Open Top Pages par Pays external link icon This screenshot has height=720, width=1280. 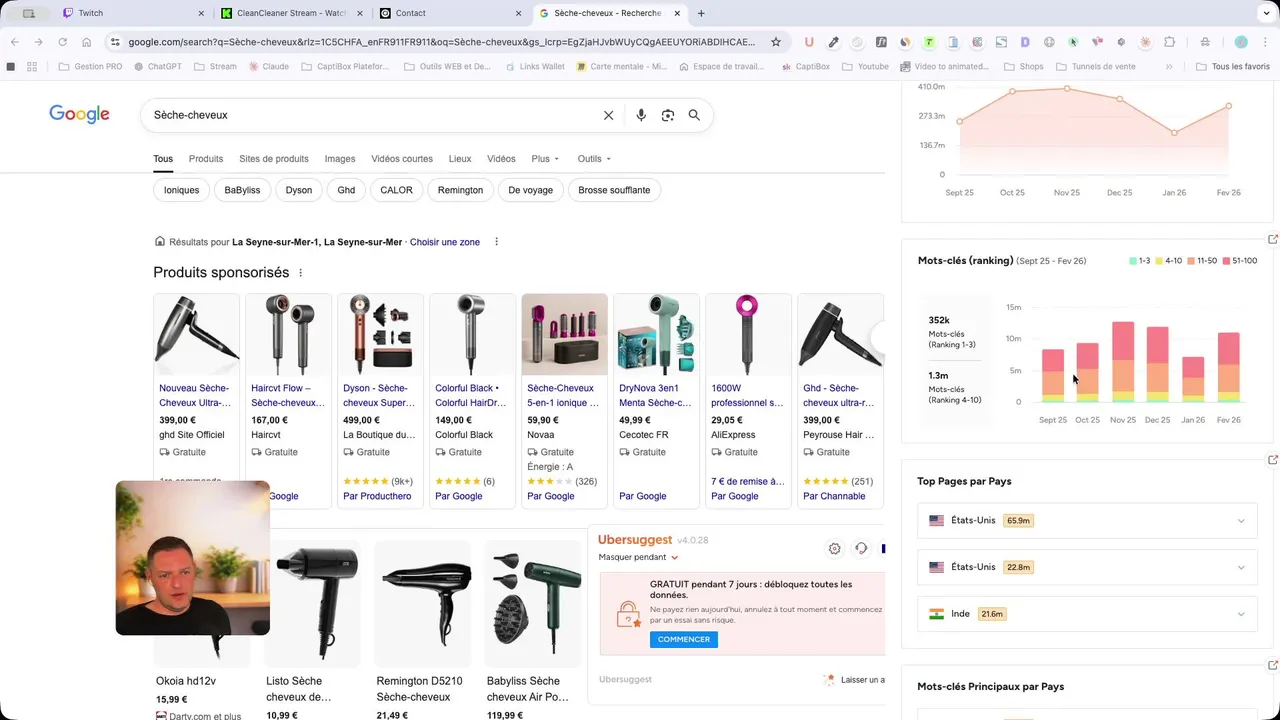tap(1273, 460)
